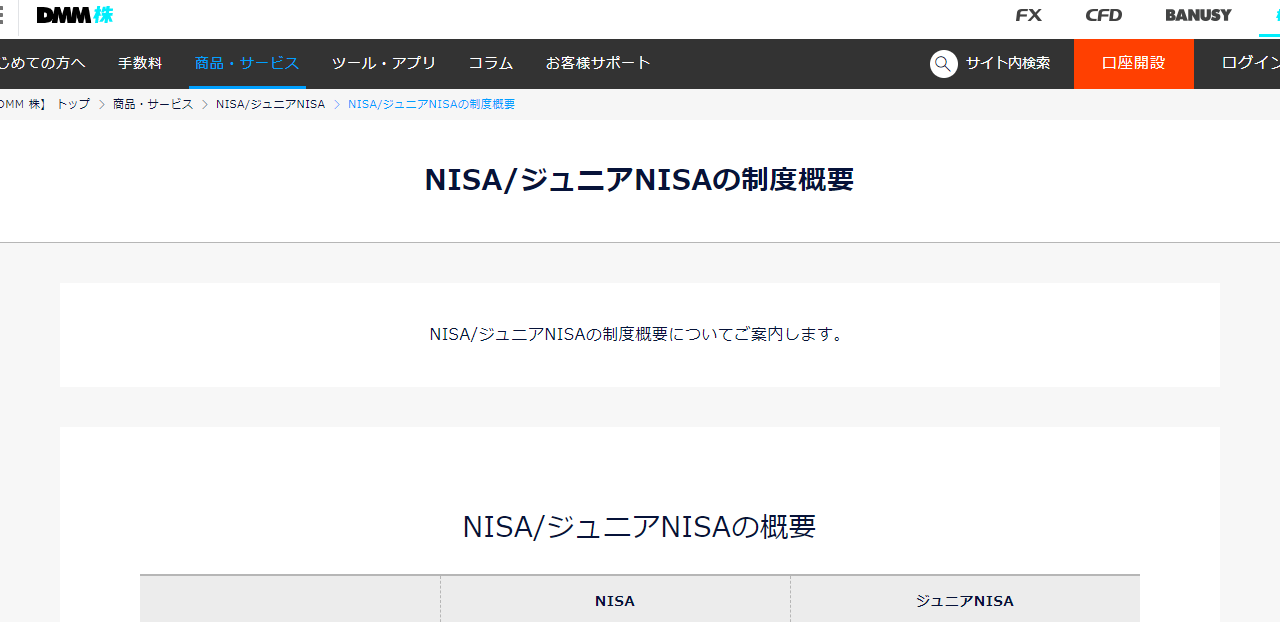This screenshot has height=622, width=1280.
Task: Click the magnifying glass search icon
Action: (x=943, y=63)
